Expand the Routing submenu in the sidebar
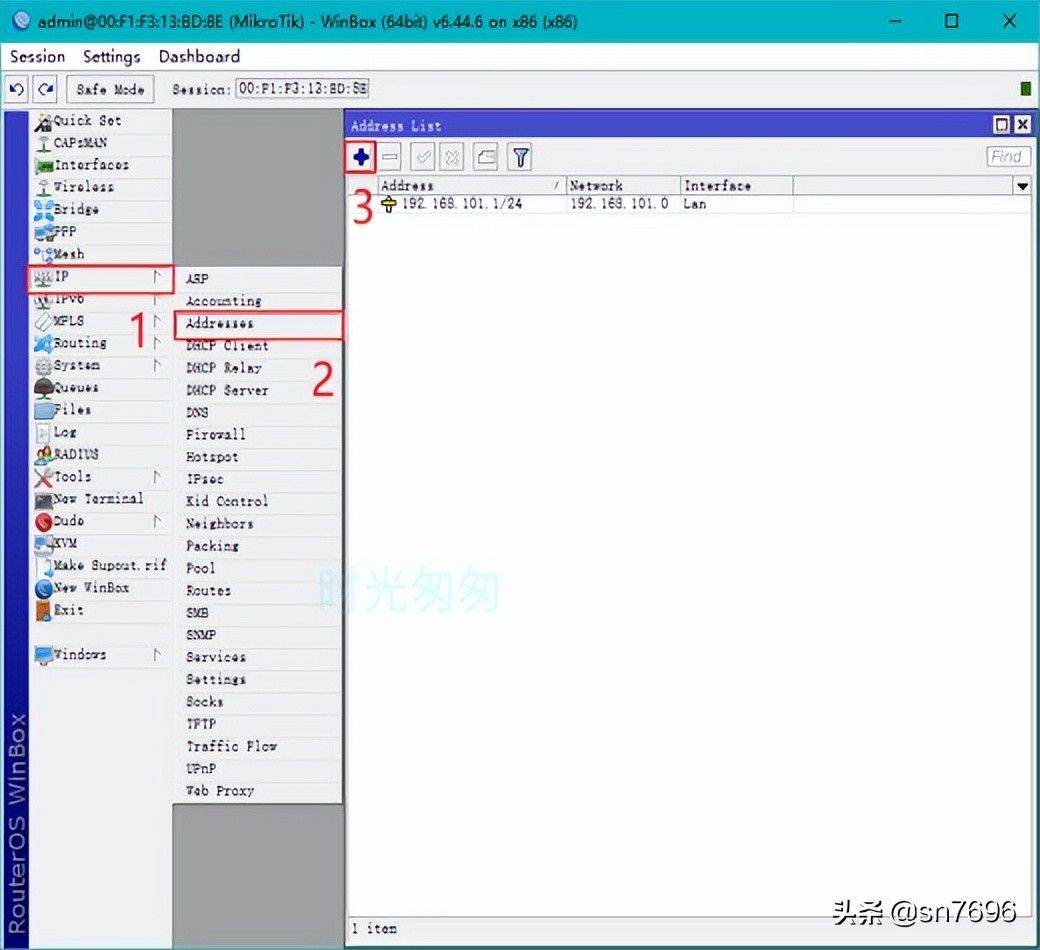1040x950 pixels. click(101, 343)
